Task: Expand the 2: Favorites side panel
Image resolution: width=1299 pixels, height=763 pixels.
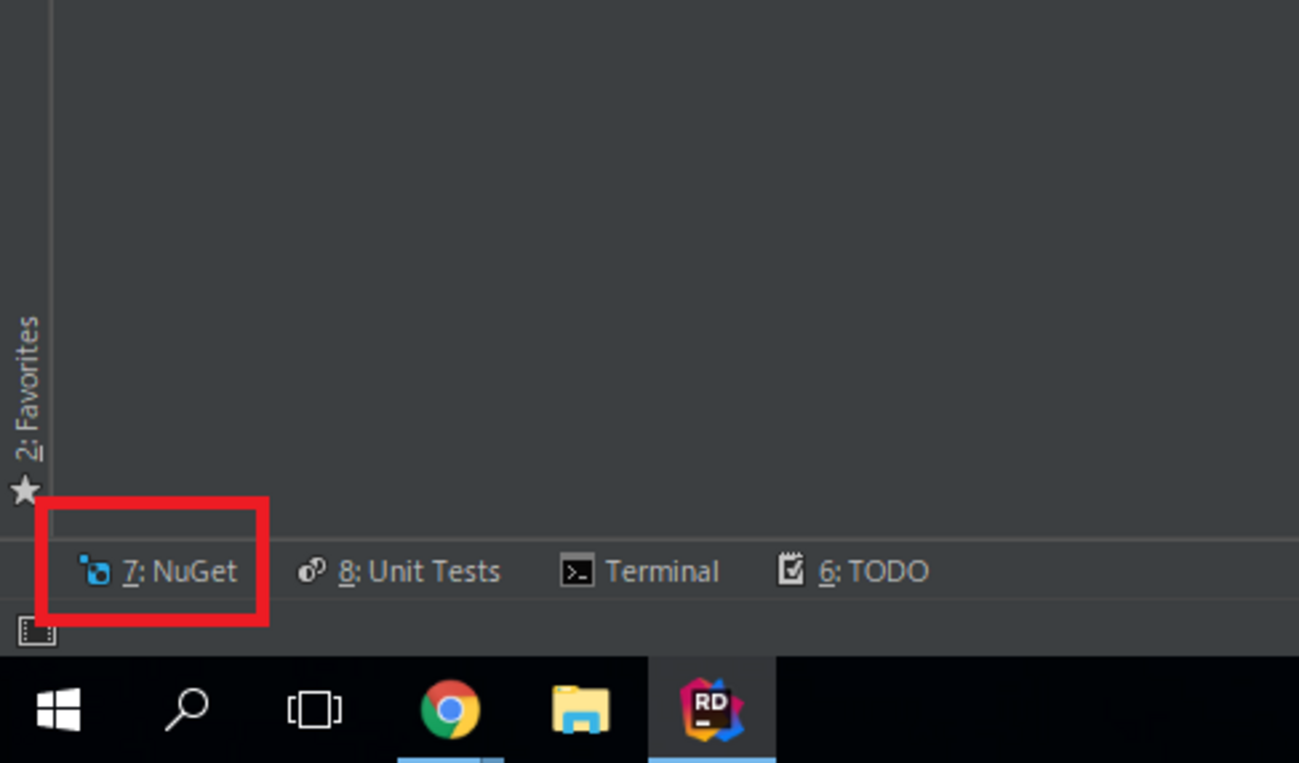Action: pyautogui.click(x=27, y=389)
